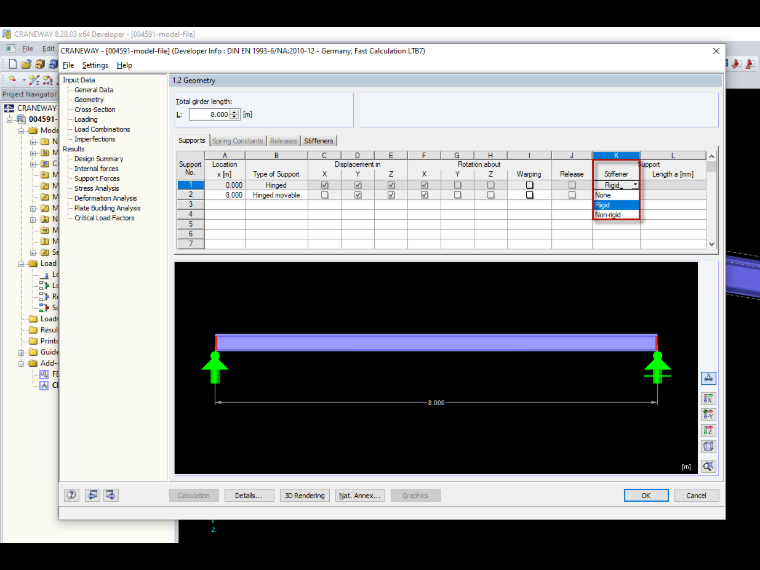The image size is (760, 570).
Task: Open Edit menu in main window
Action: (x=48, y=48)
